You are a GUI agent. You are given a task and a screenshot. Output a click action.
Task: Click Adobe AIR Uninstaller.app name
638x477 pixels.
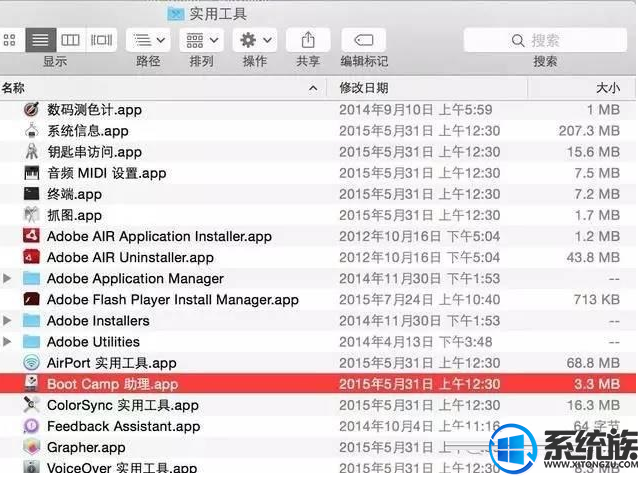pyautogui.click(x=130, y=257)
